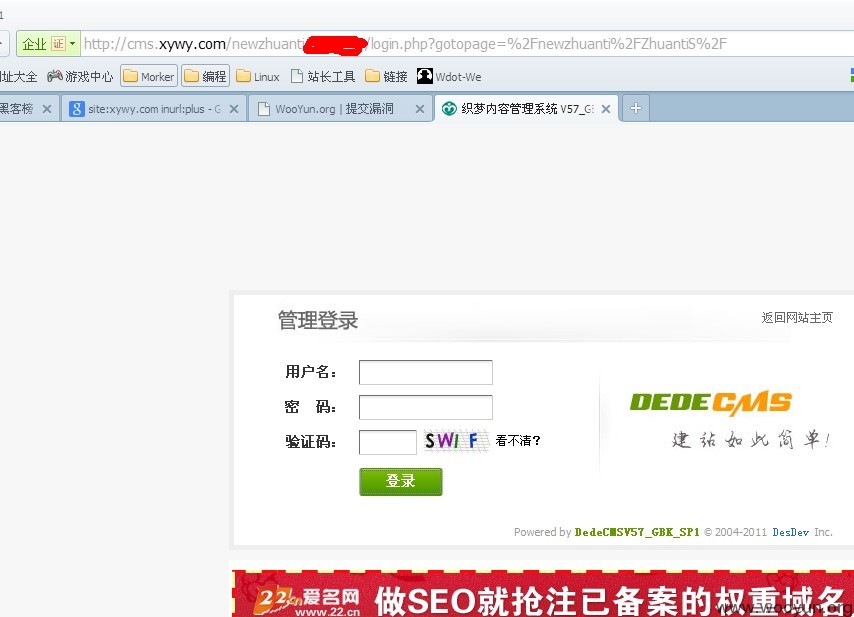Open the 链接 bookmark folder
854x617 pixels.
[x=386, y=77]
